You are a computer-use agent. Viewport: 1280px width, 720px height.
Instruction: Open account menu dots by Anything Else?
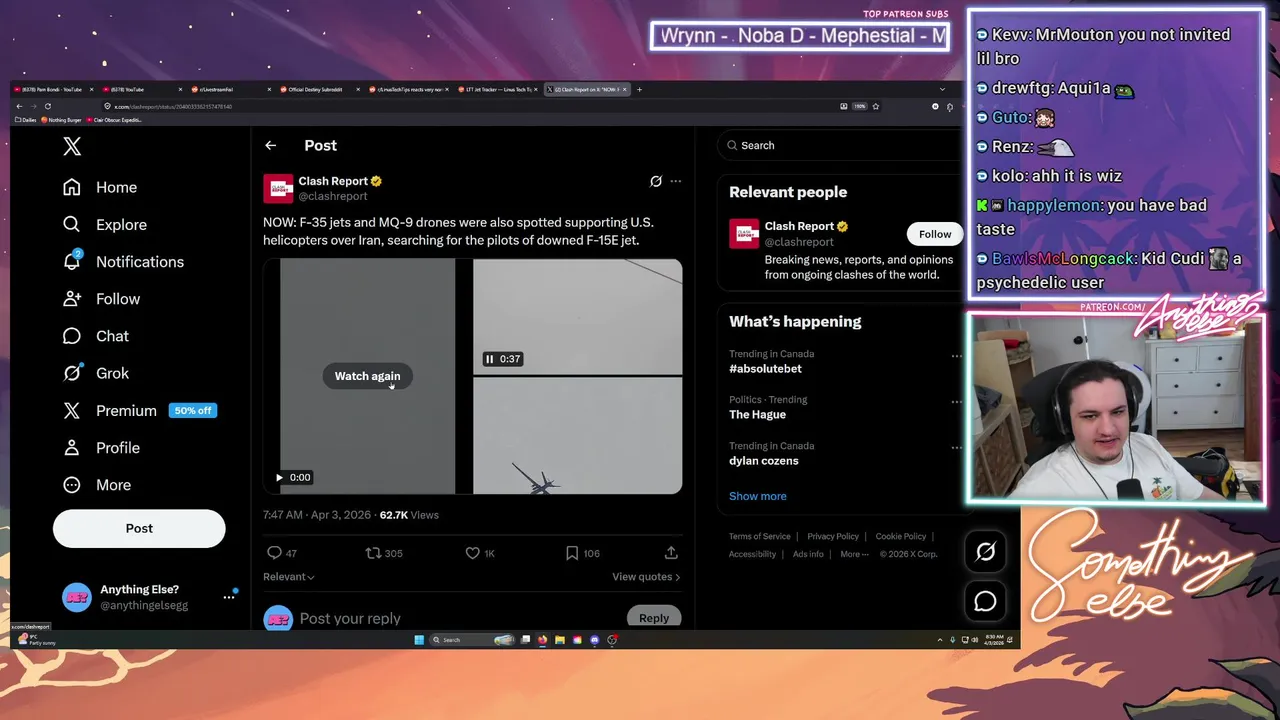point(229,597)
